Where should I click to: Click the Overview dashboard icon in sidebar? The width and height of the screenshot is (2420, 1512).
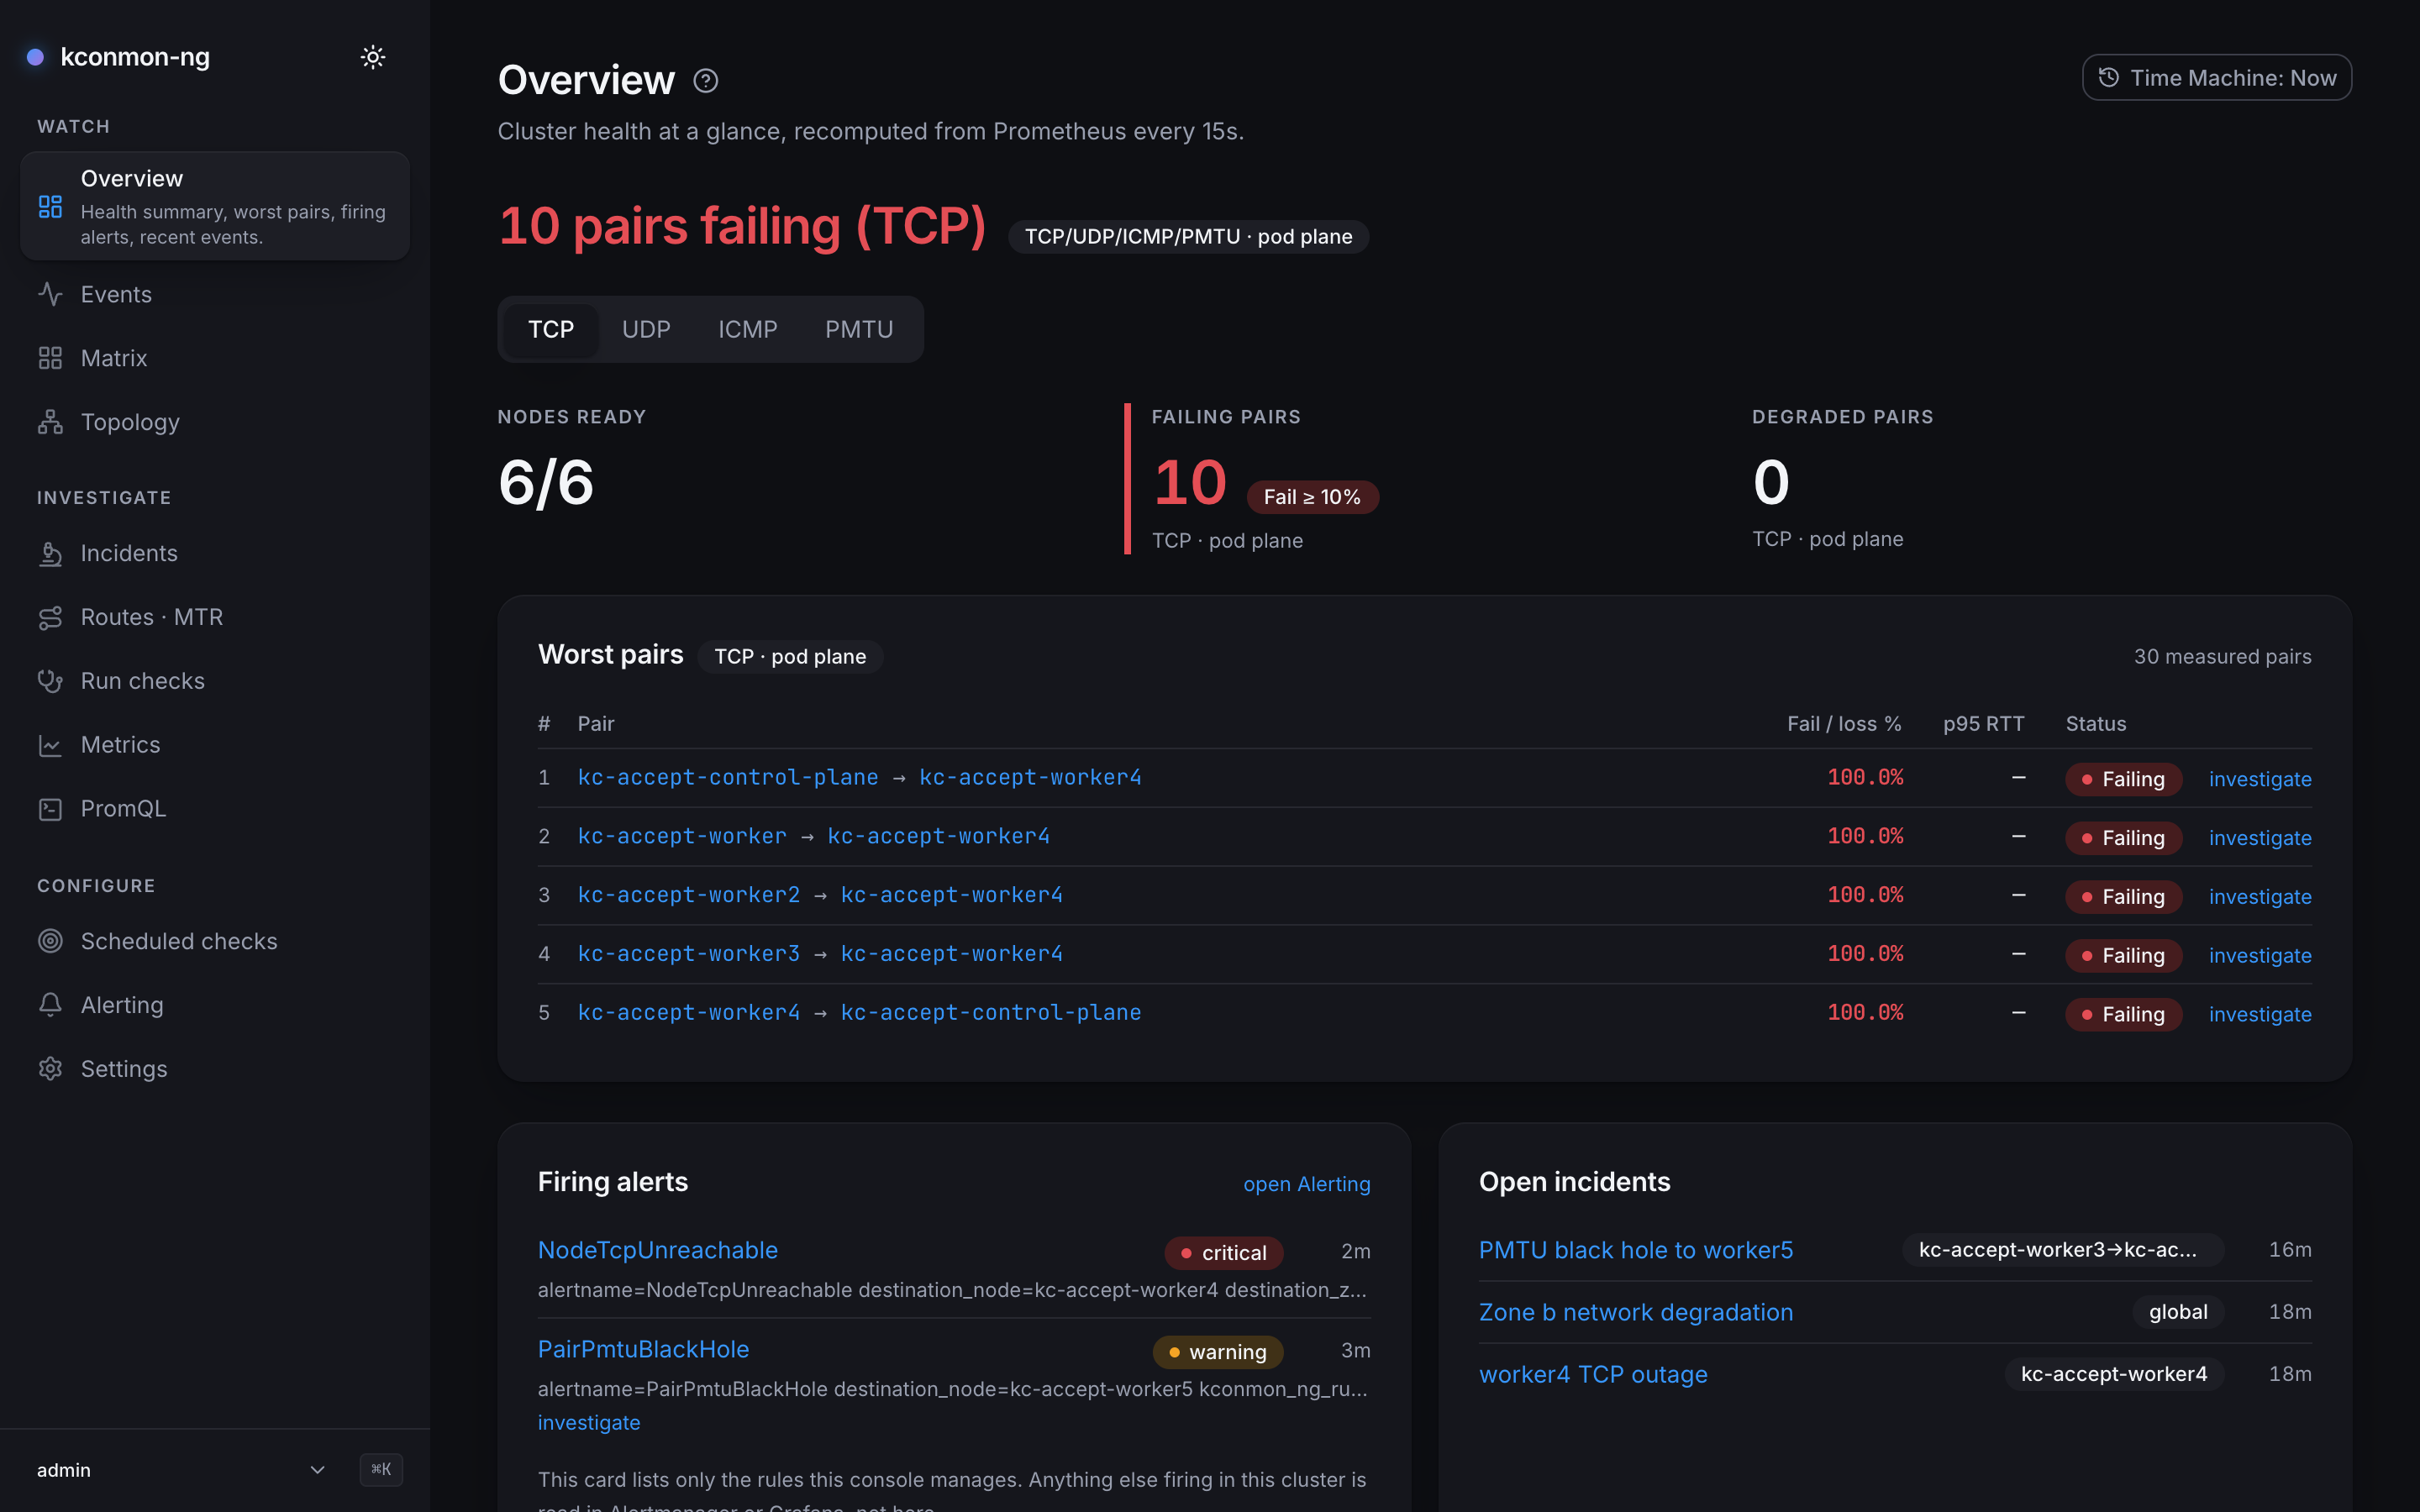50,207
